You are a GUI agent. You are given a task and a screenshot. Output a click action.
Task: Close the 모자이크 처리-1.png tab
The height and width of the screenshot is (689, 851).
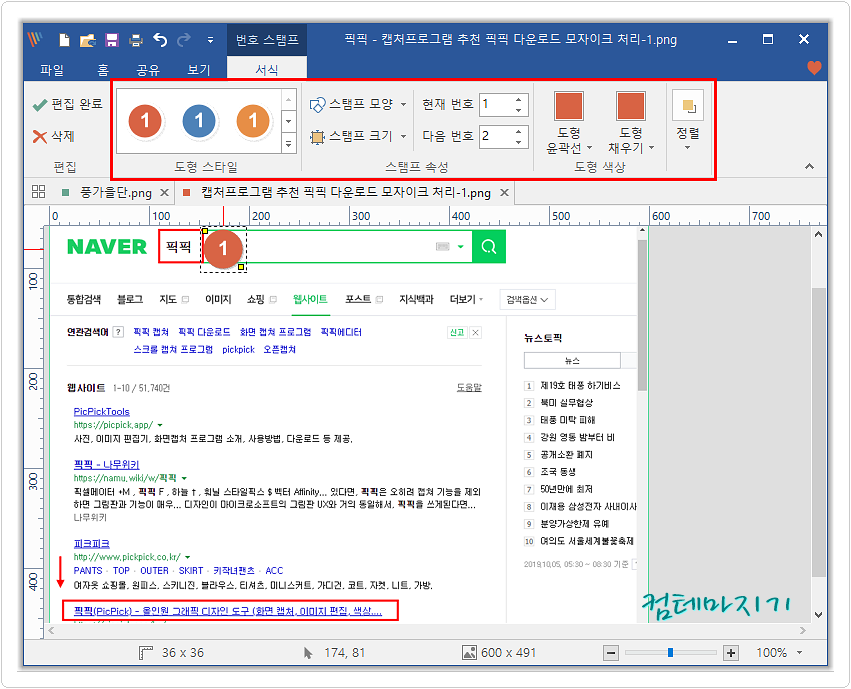click(504, 193)
